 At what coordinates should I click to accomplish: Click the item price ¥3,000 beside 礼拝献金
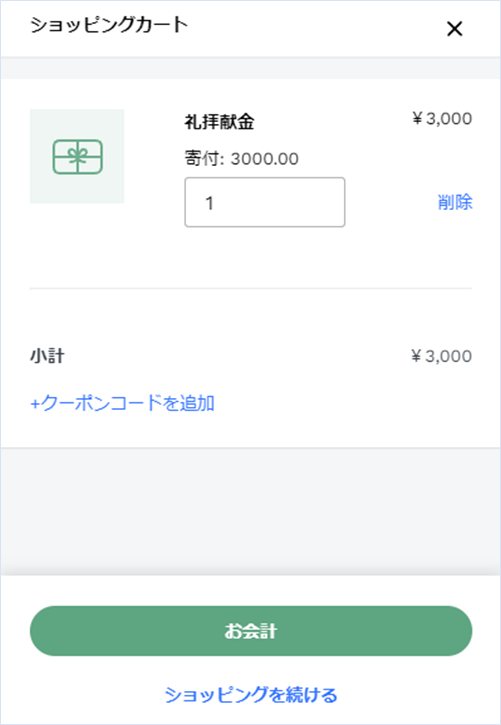click(x=442, y=118)
